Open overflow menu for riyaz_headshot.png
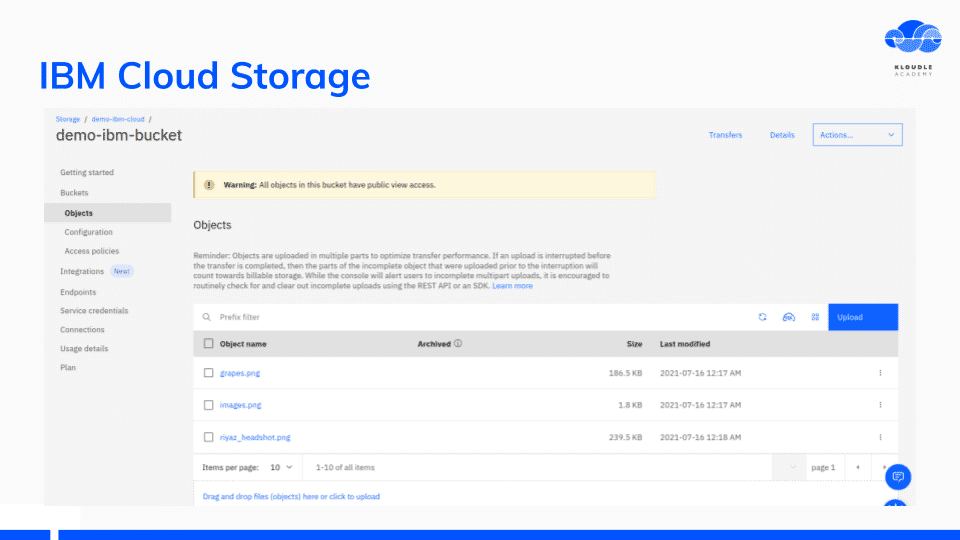 (880, 437)
